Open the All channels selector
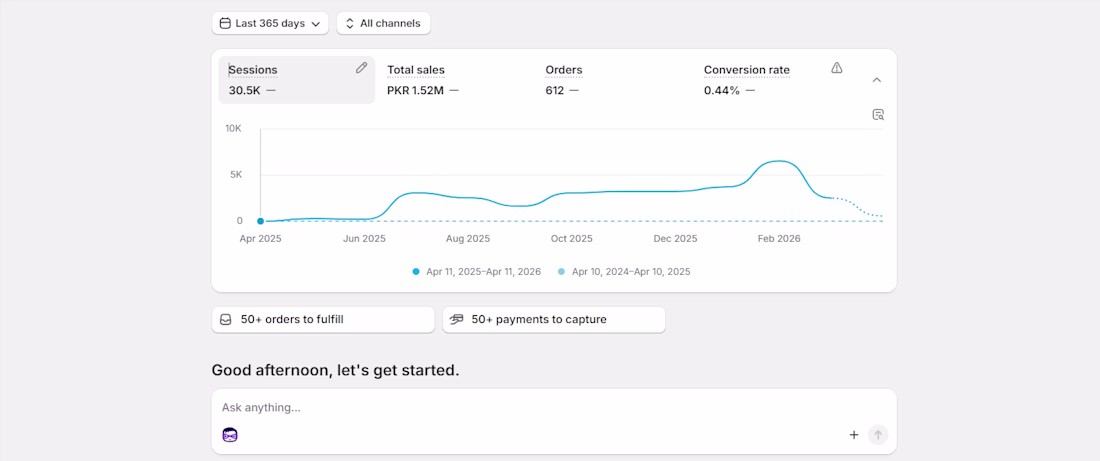Screen dimensions: 1100x461 point(383,23)
